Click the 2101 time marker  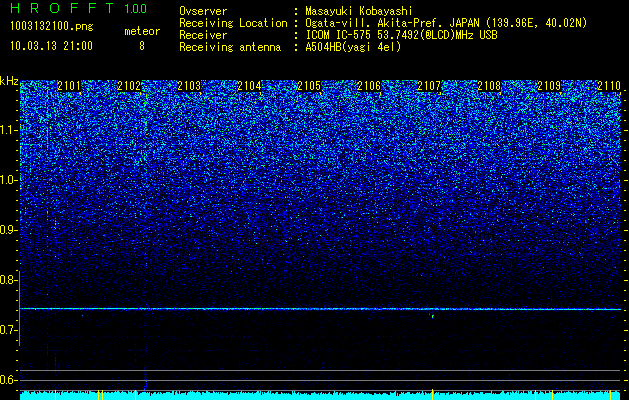point(69,86)
